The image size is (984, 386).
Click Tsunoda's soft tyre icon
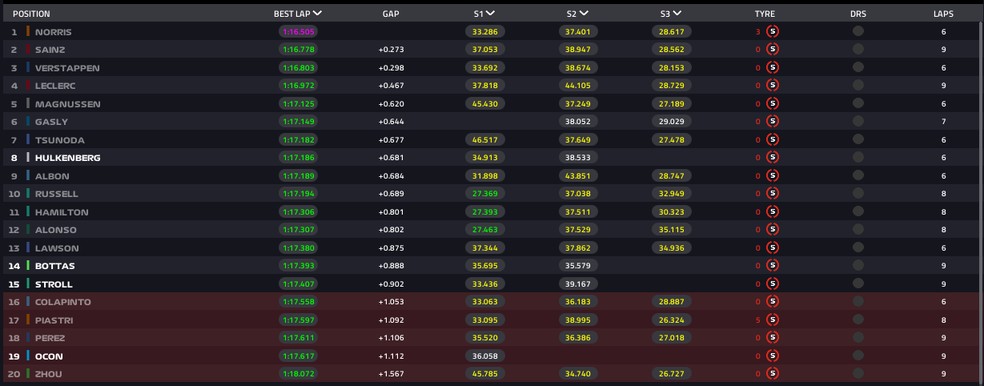coord(773,139)
